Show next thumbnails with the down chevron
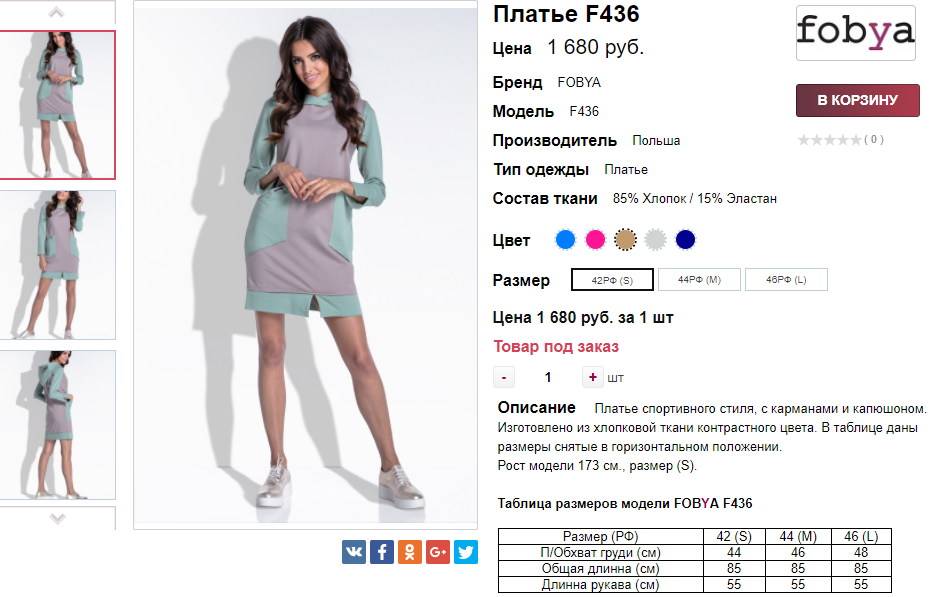948x597 pixels. pyautogui.click(x=57, y=518)
